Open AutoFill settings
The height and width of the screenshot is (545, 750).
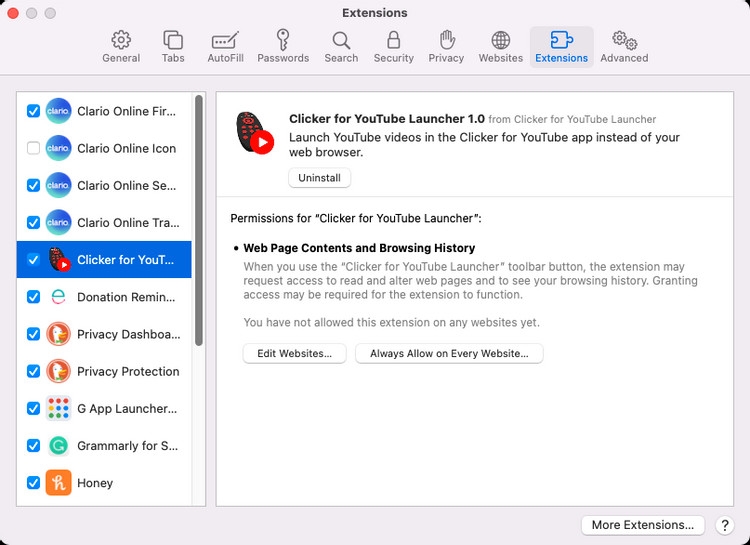(226, 46)
